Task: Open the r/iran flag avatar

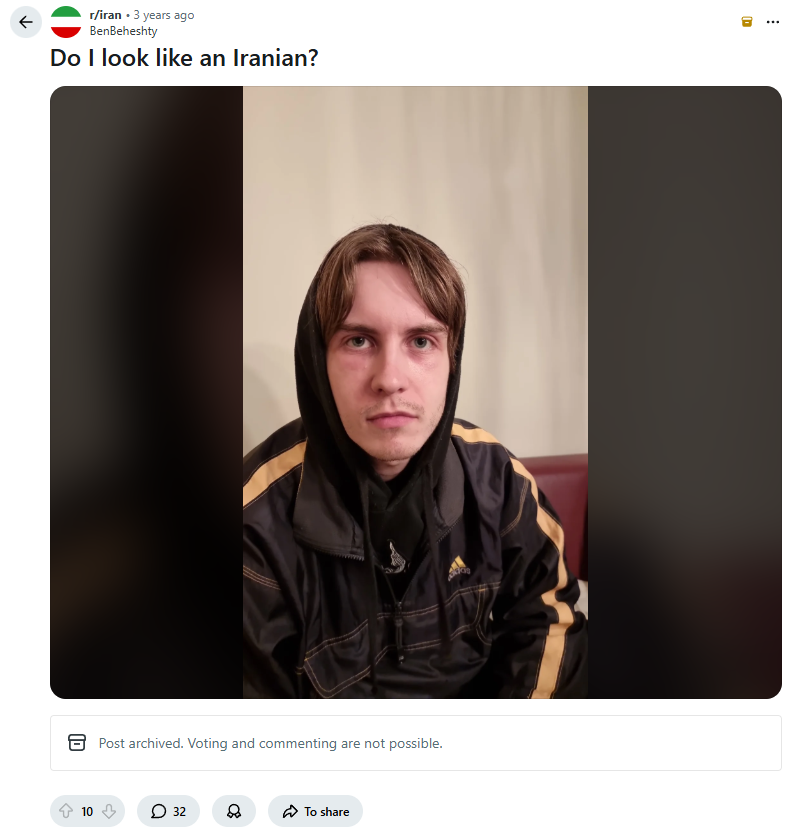Action: click(66, 22)
